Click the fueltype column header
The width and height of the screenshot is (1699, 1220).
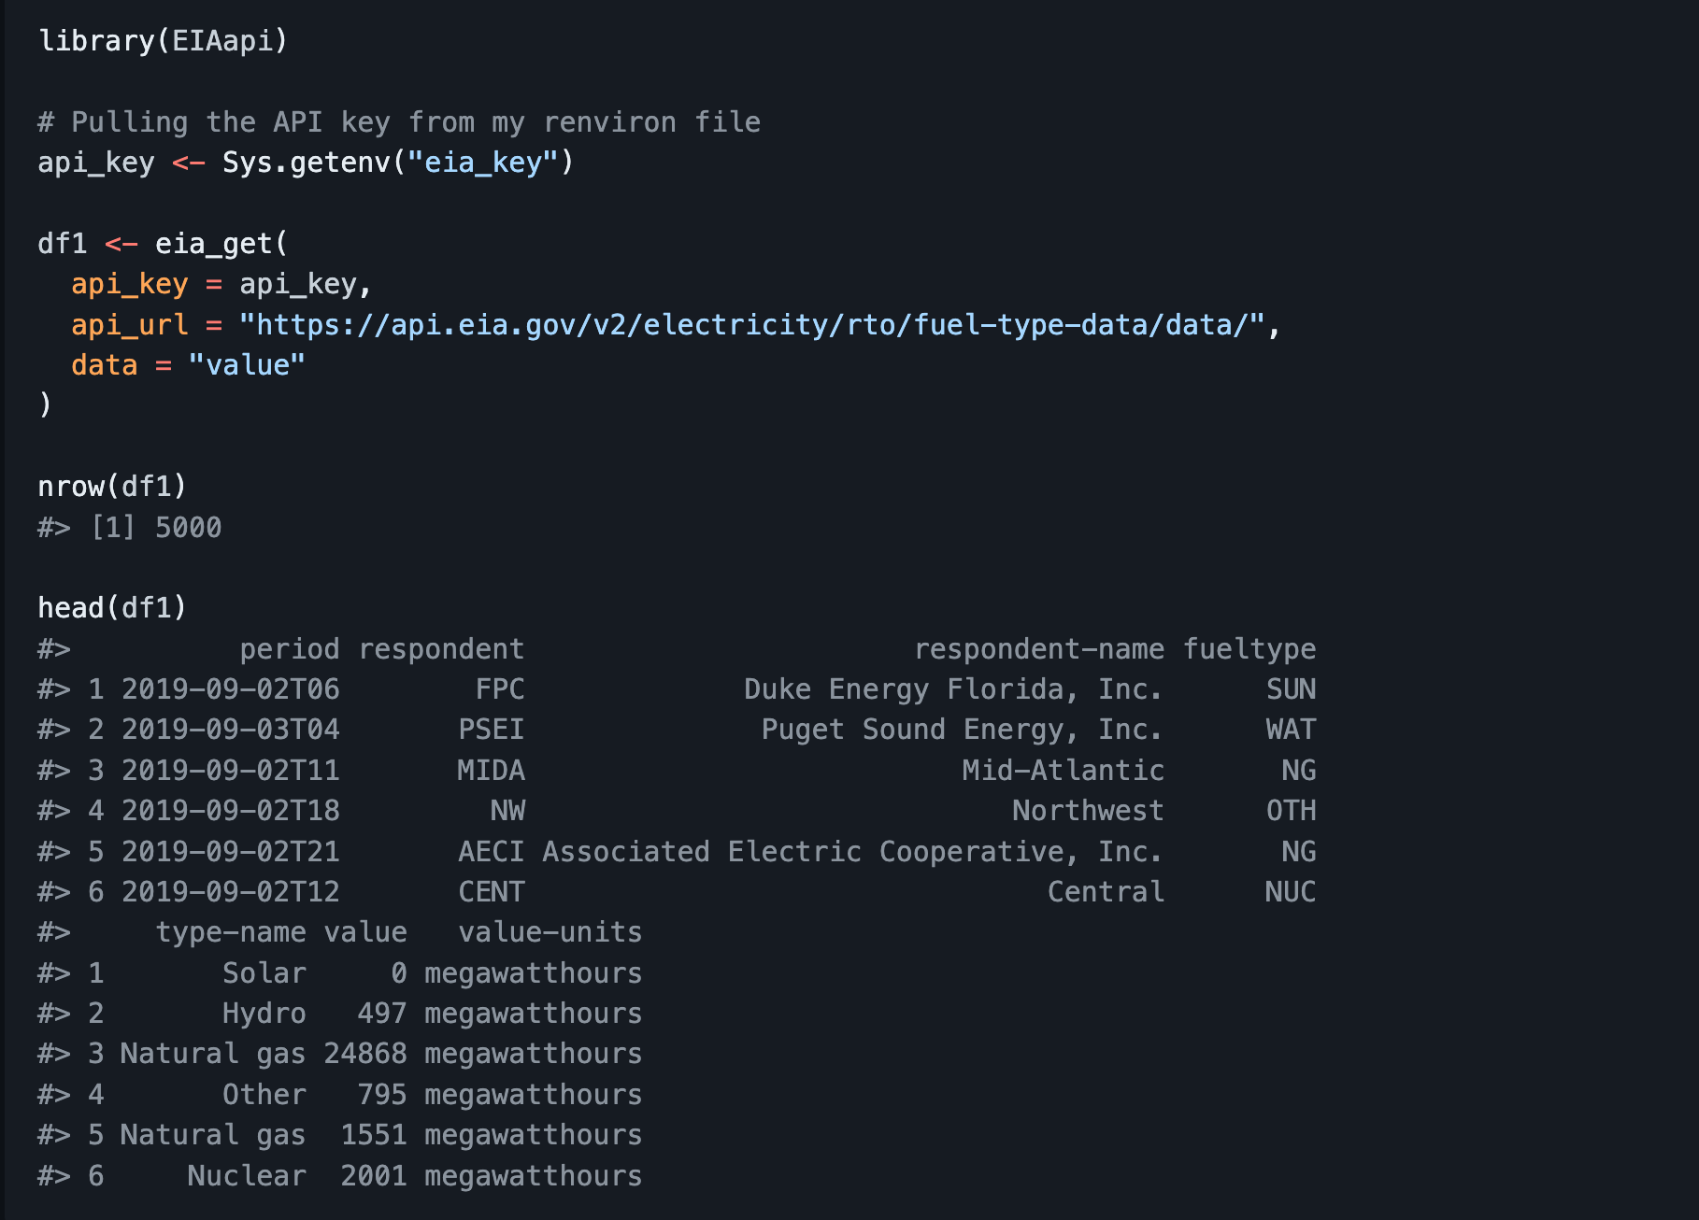(x=1249, y=649)
